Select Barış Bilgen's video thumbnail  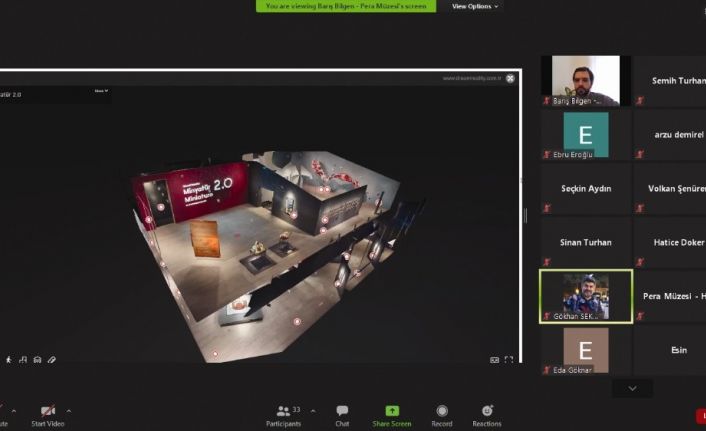click(x=580, y=81)
